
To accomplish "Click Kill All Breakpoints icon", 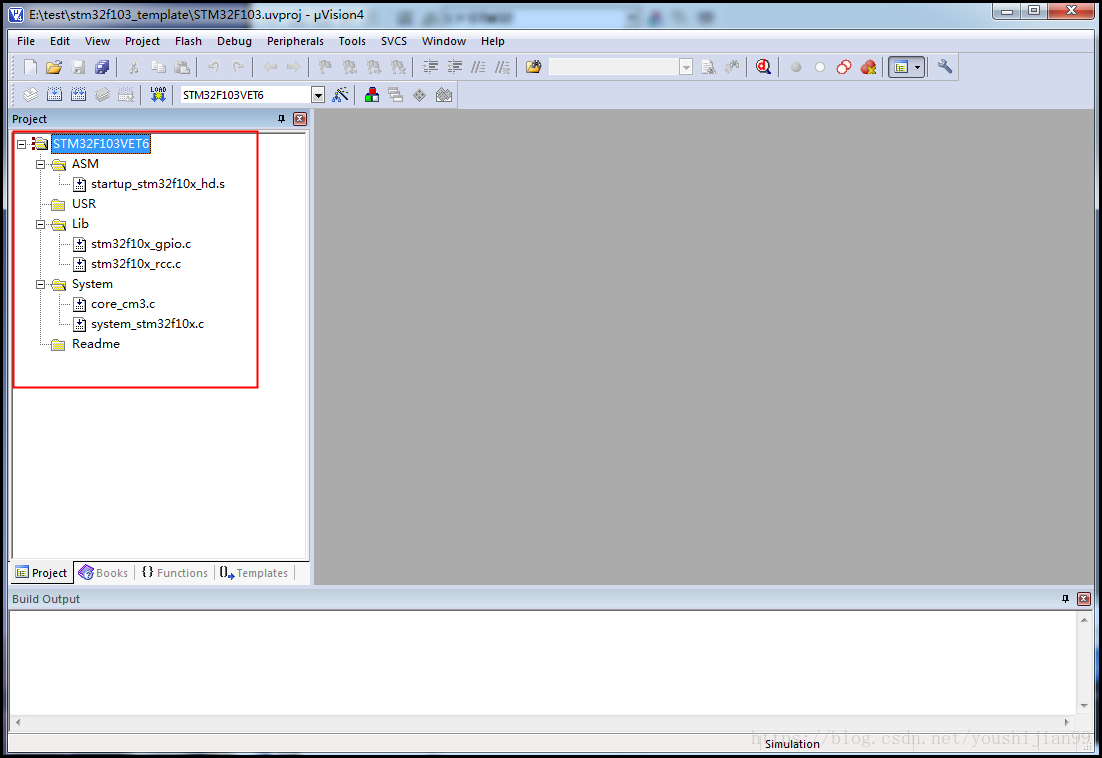I will [869, 67].
